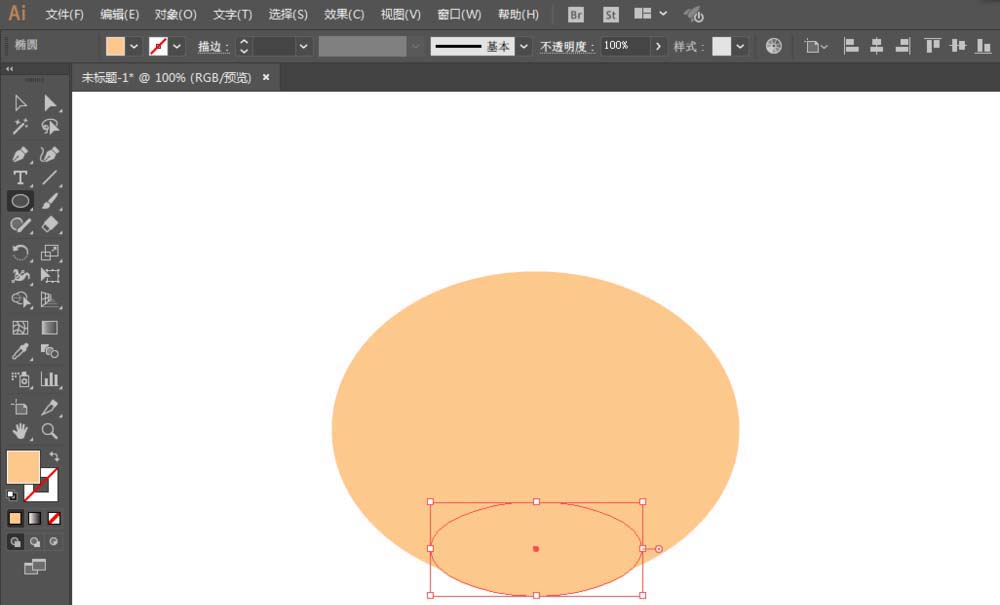Open 效果(C) menu
This screenshot has height=605, width=1000.
coord(344,14)
